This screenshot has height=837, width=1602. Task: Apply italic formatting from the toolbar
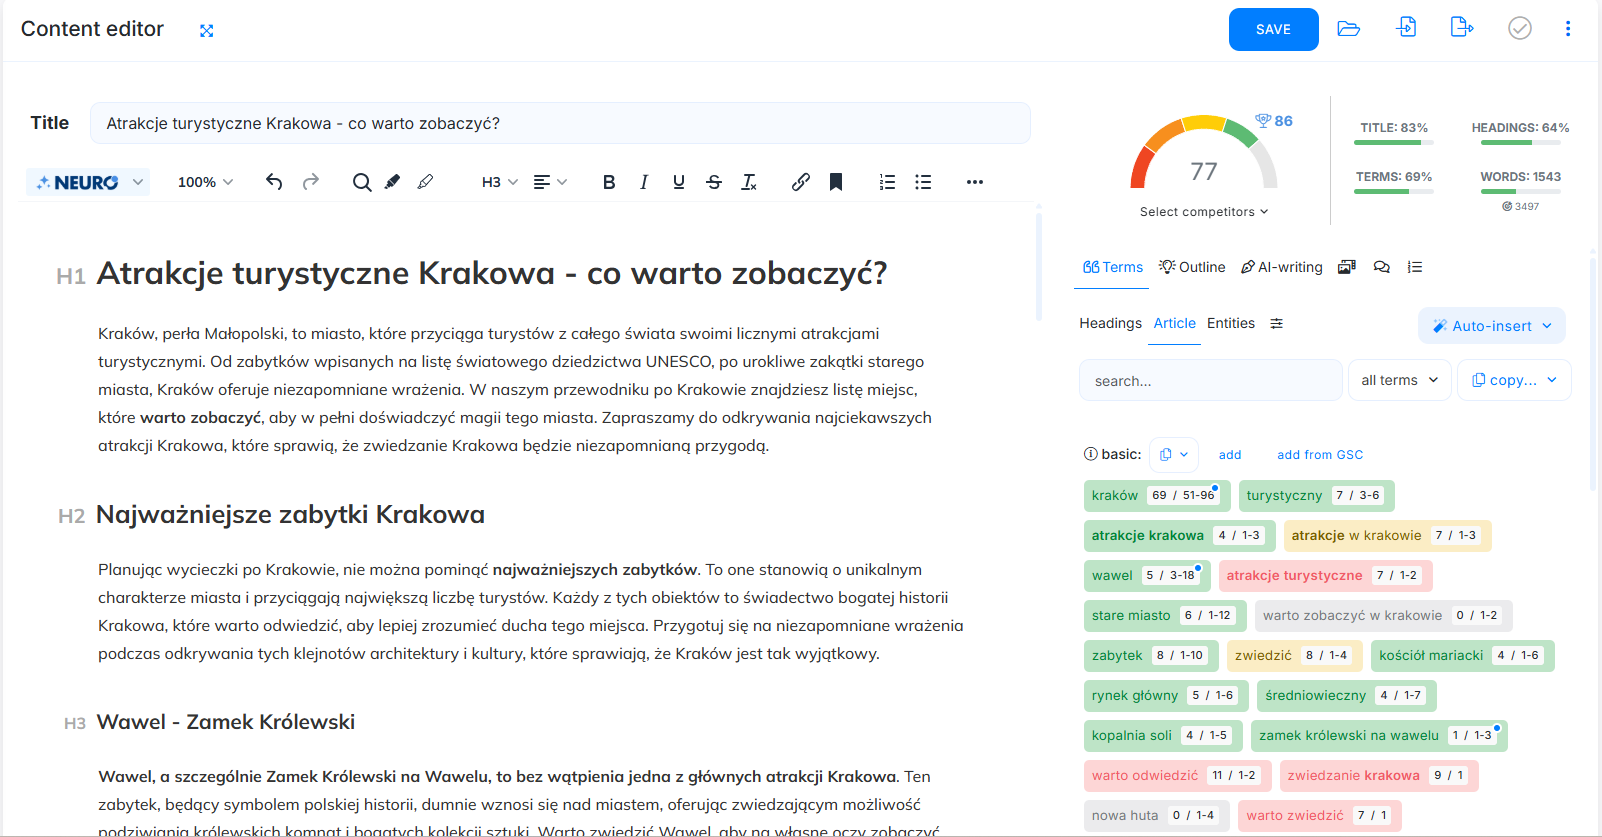coord(644,182)
